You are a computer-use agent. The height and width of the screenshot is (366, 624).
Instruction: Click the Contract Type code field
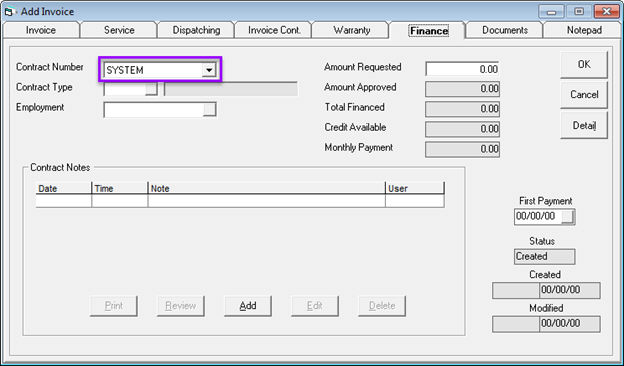click(125, 89)
